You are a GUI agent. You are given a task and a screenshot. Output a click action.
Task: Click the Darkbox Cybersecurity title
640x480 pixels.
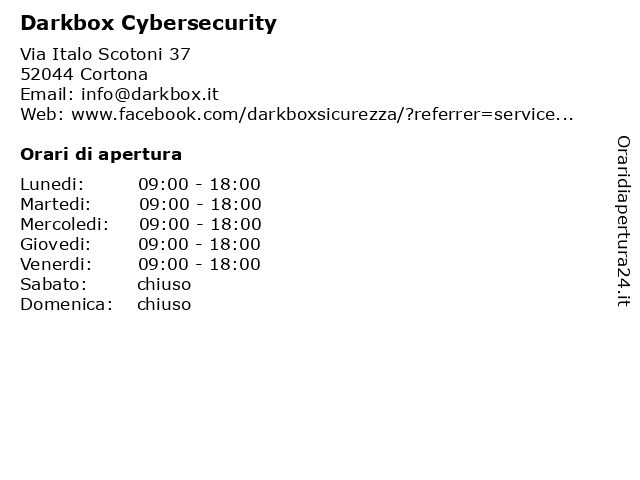tap(149, 23)
